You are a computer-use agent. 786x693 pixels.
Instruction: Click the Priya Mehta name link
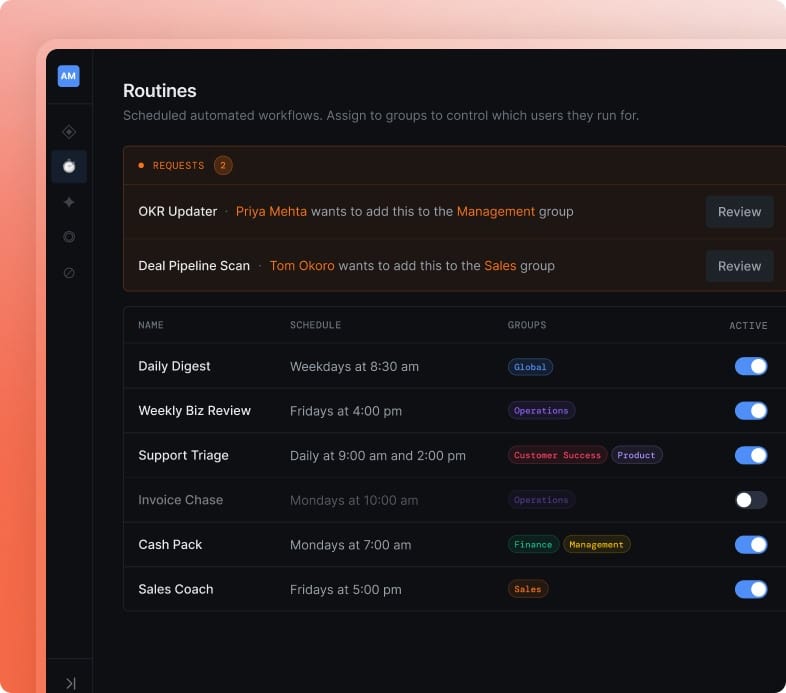coord(271,212)
